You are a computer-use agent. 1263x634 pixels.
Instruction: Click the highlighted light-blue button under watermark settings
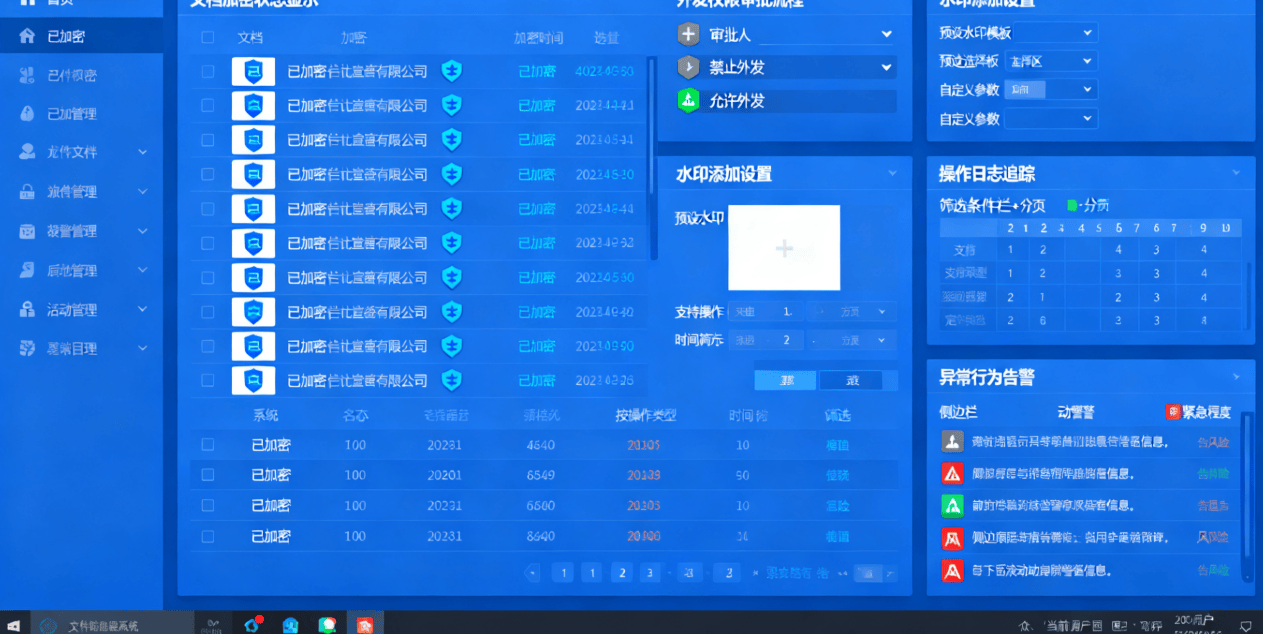tap(786, 380)
